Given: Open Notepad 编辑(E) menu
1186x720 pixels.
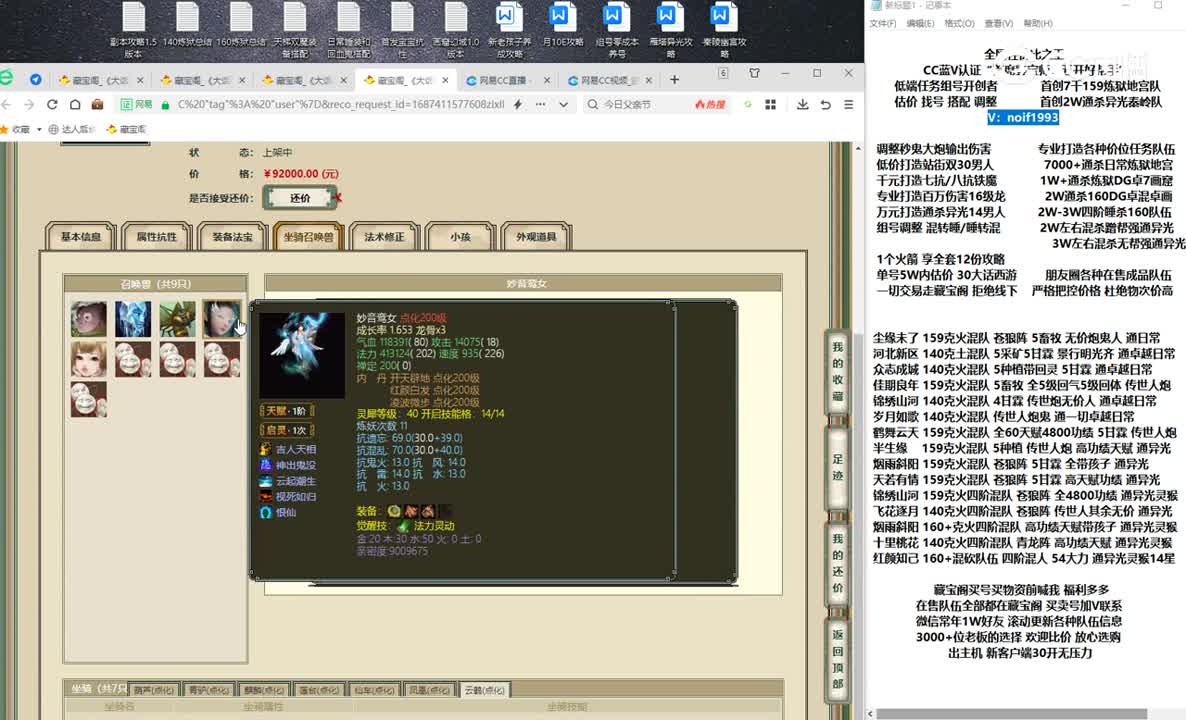Looking at the screenshot, I should [x=920, y=23].
